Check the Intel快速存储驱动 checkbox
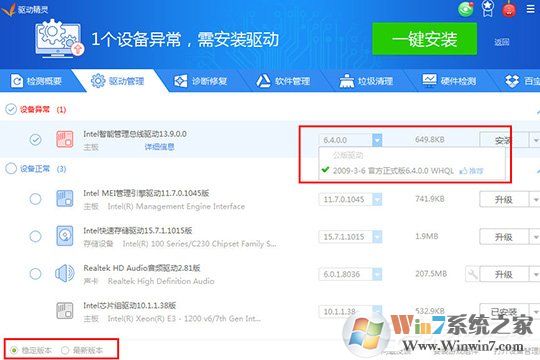540x360 pixels. (x=35, y=237)
